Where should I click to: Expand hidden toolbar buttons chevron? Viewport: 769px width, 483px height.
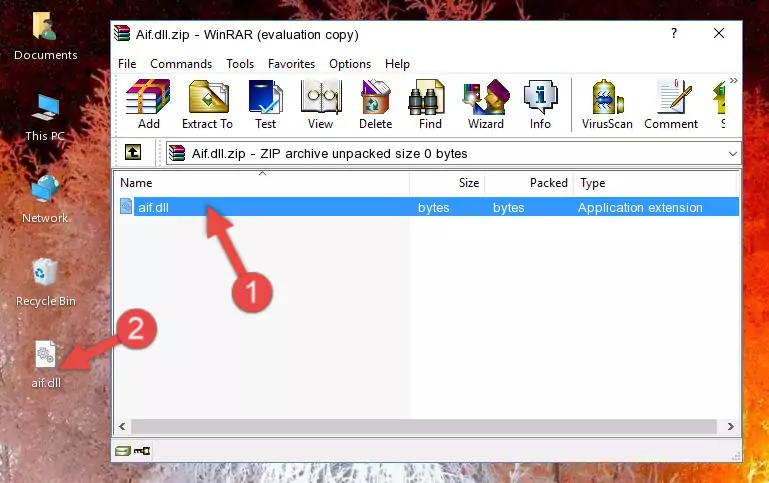pyautogui.click(x=733, y=80)
